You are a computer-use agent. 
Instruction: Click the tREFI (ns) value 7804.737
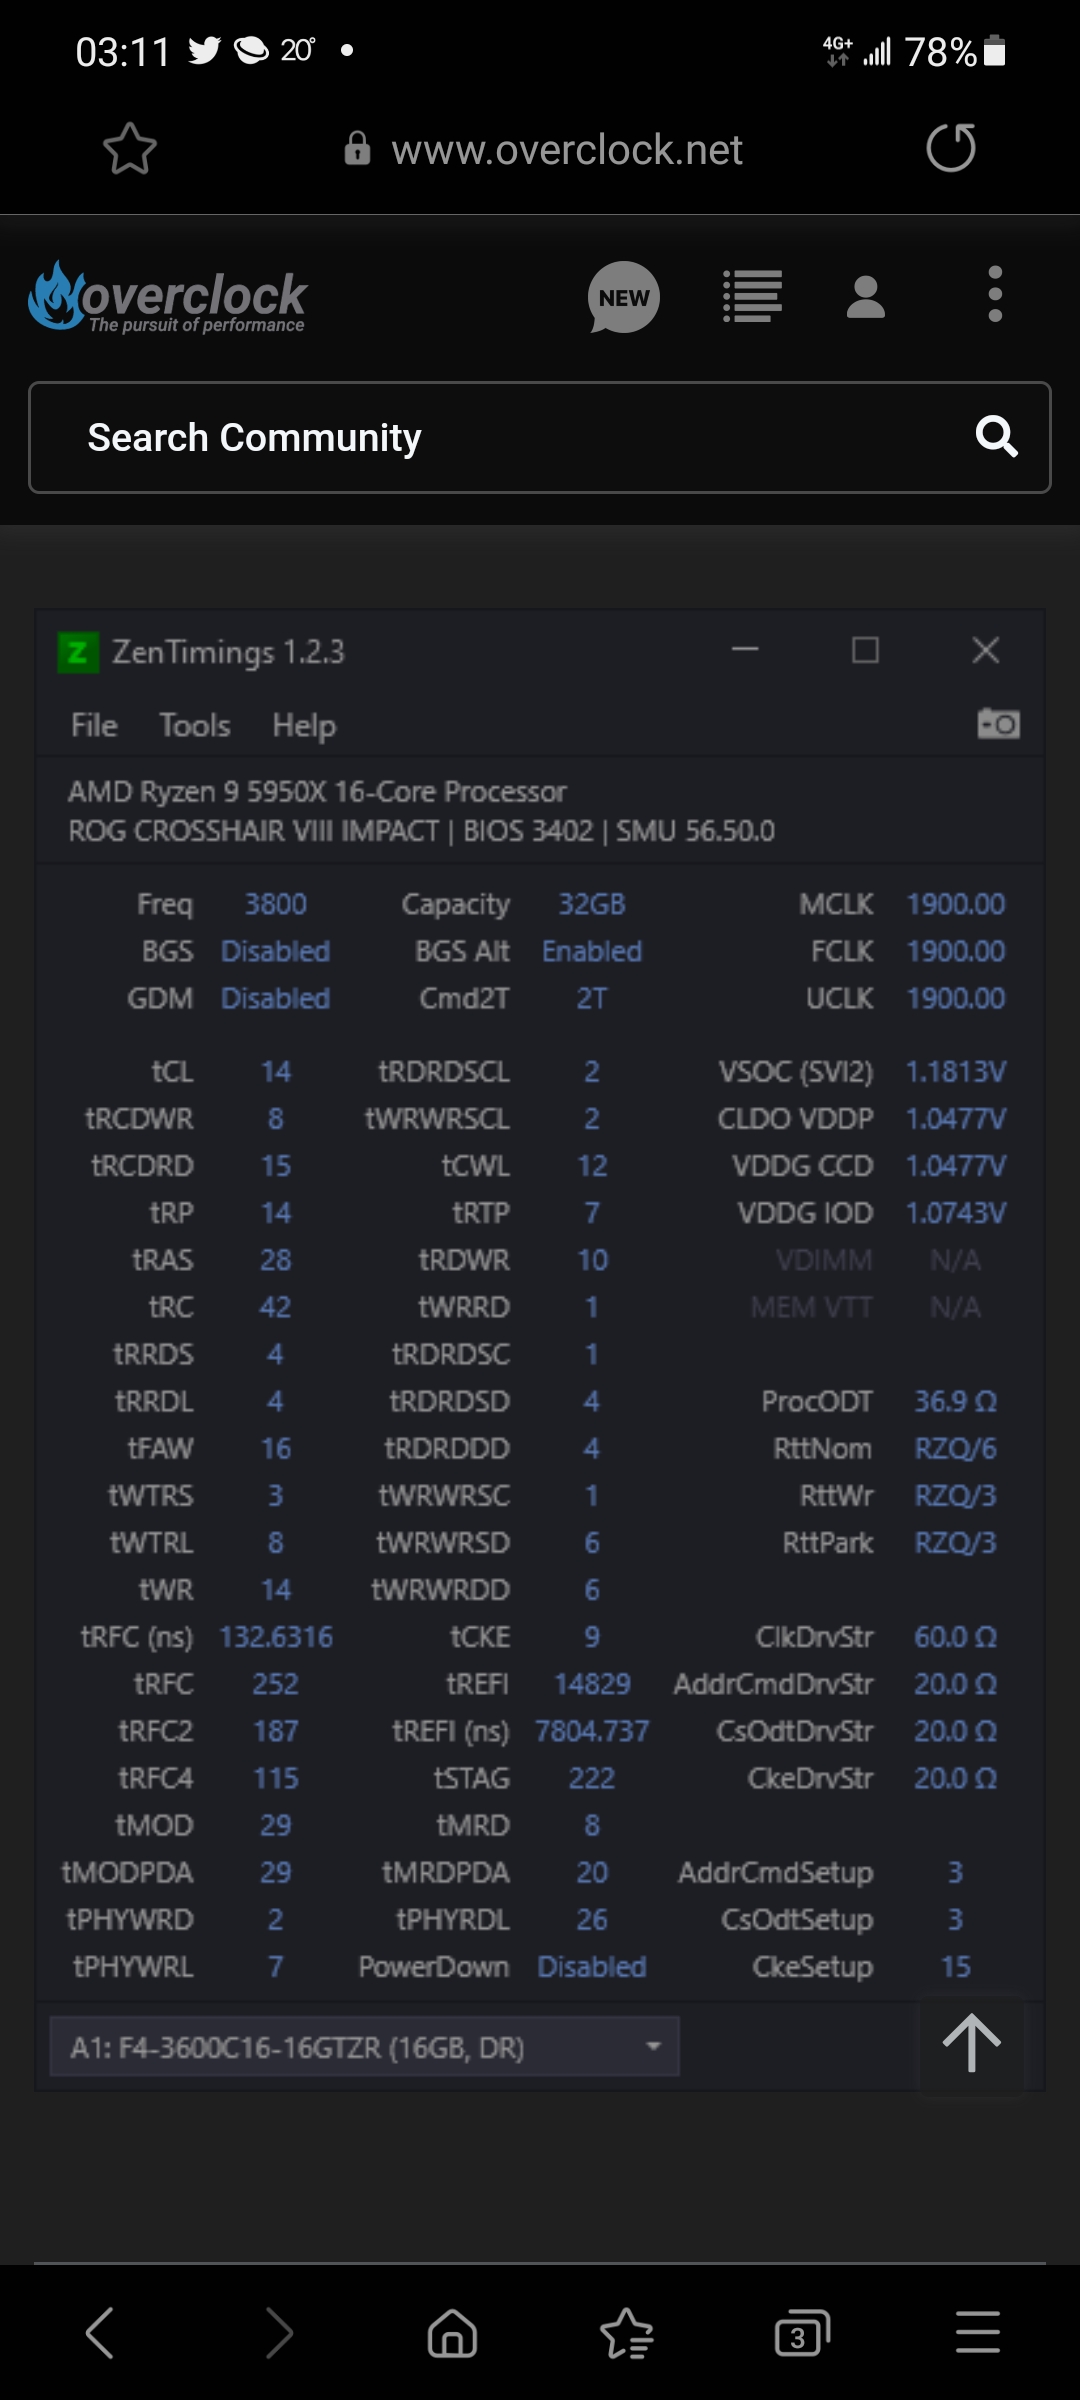[592, 1731]
